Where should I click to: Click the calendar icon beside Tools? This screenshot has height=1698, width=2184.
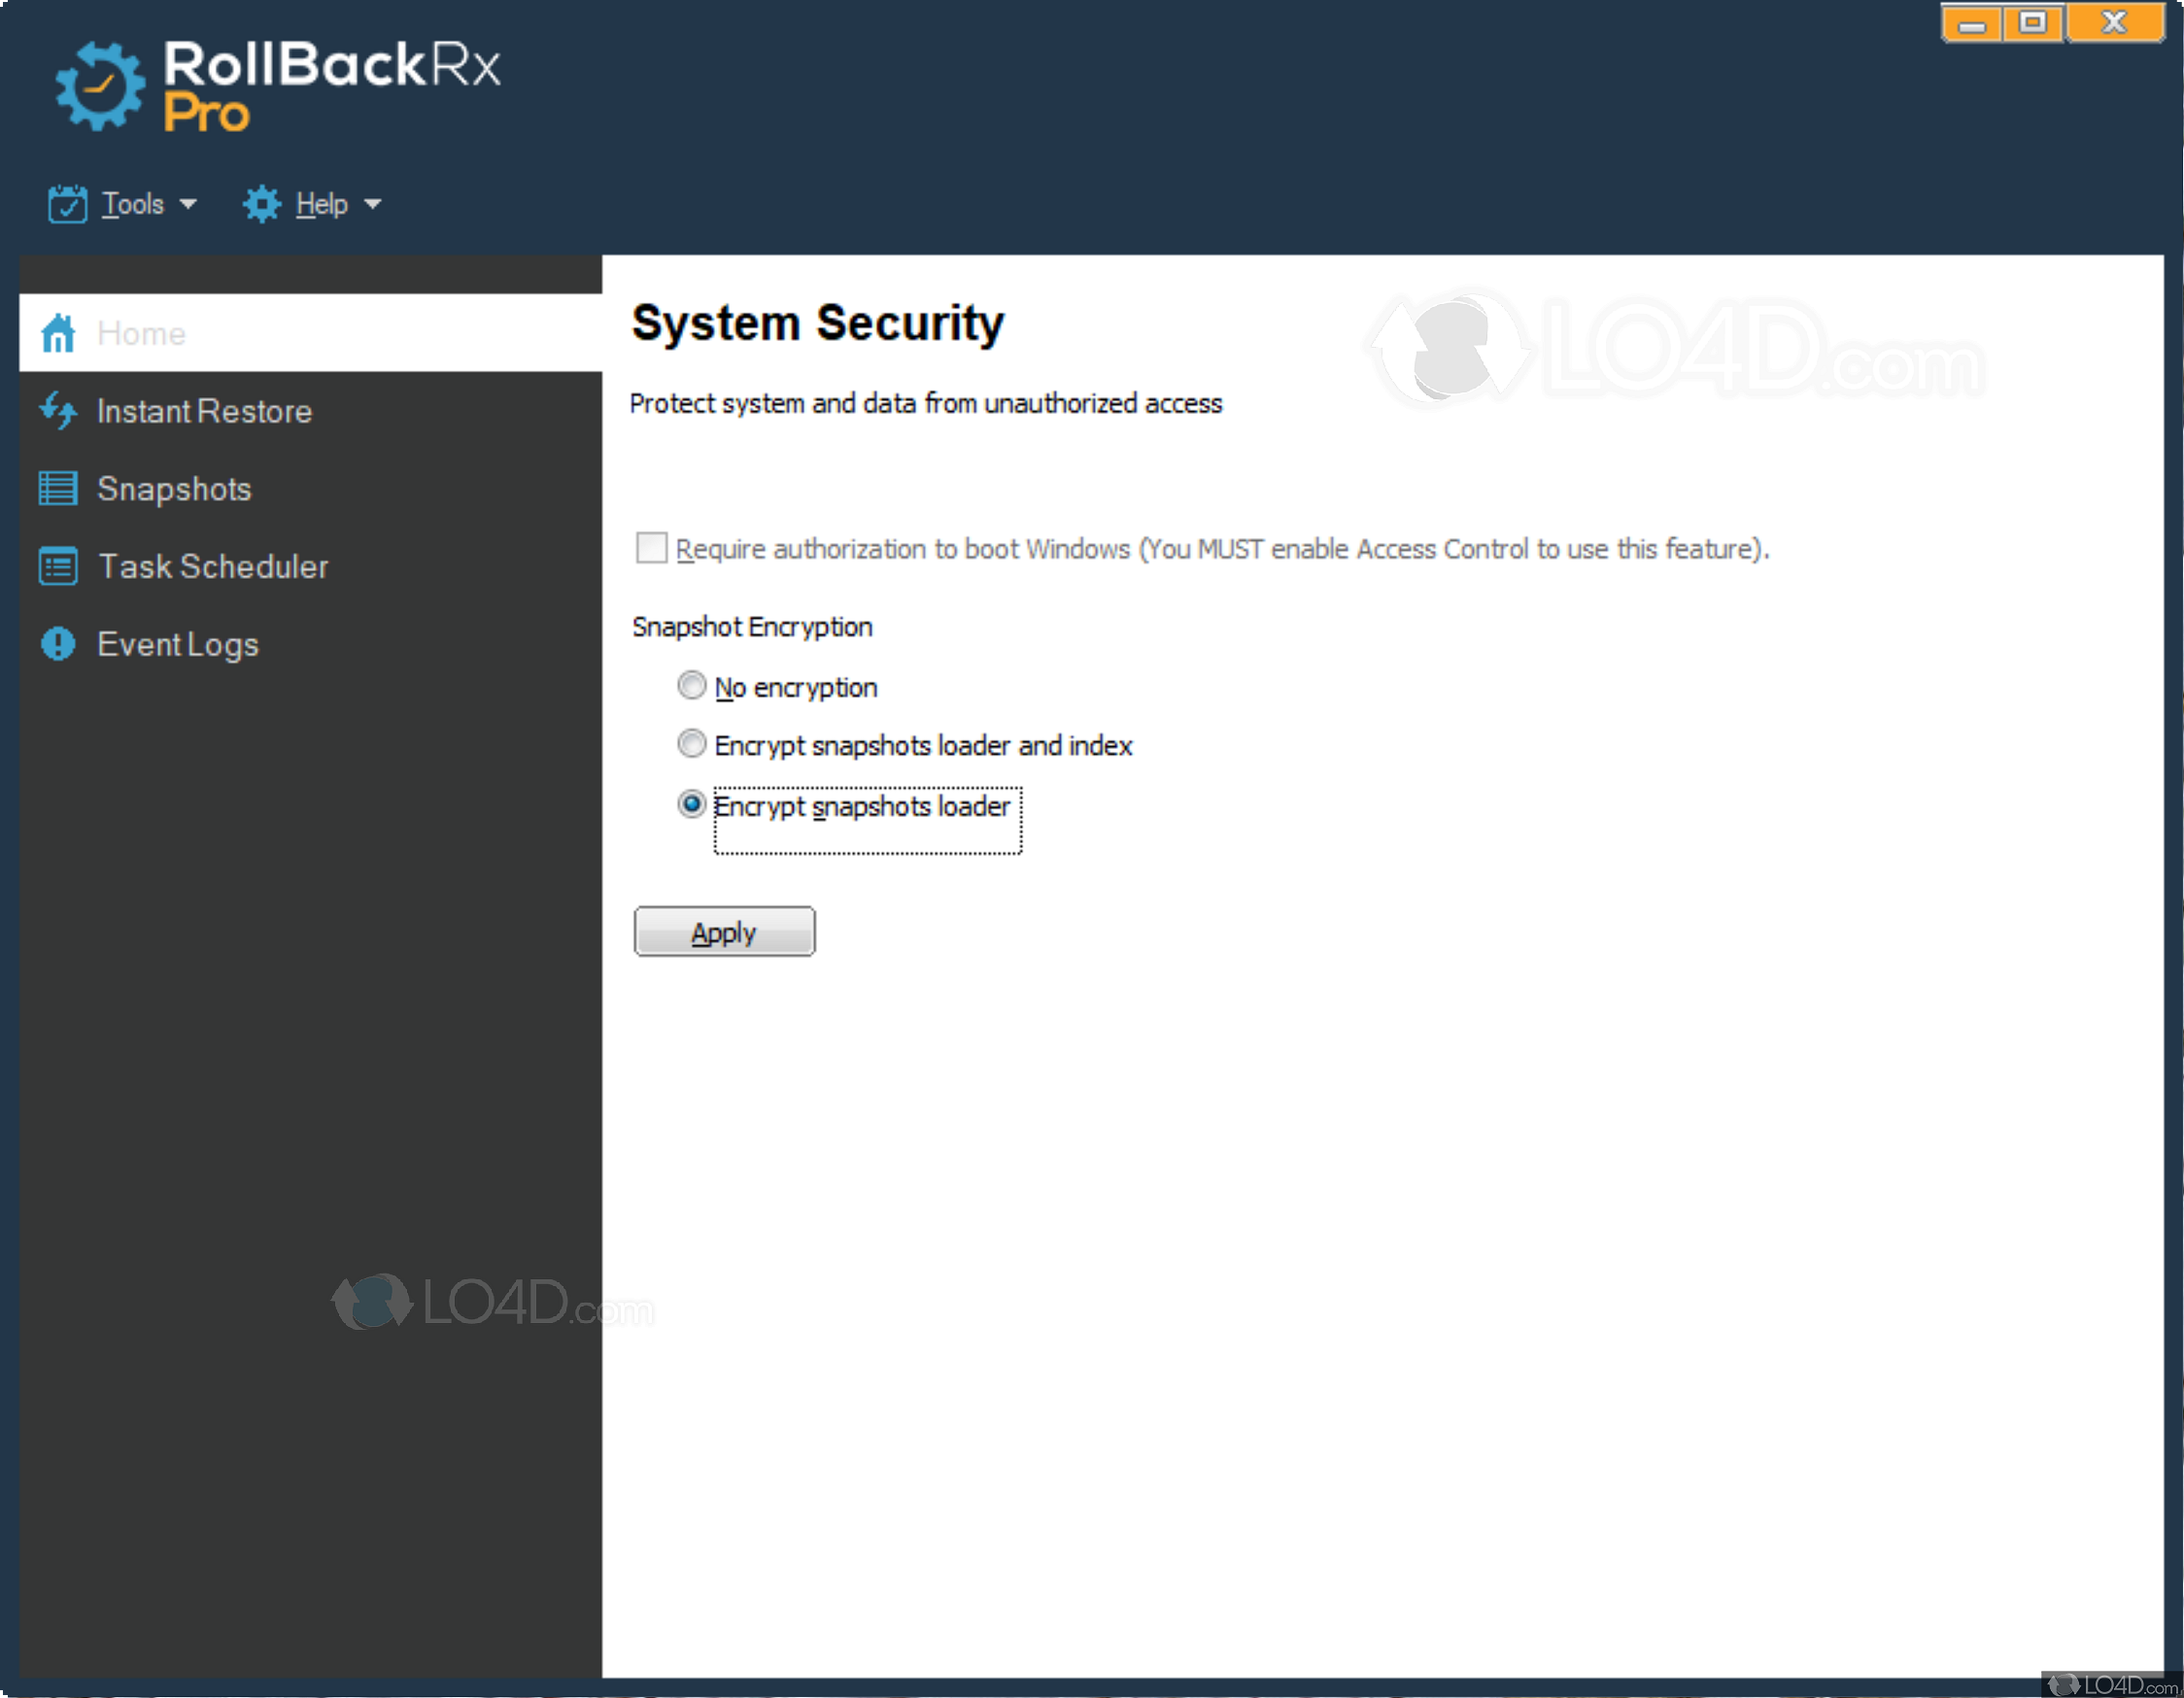(x=66, y=203)
